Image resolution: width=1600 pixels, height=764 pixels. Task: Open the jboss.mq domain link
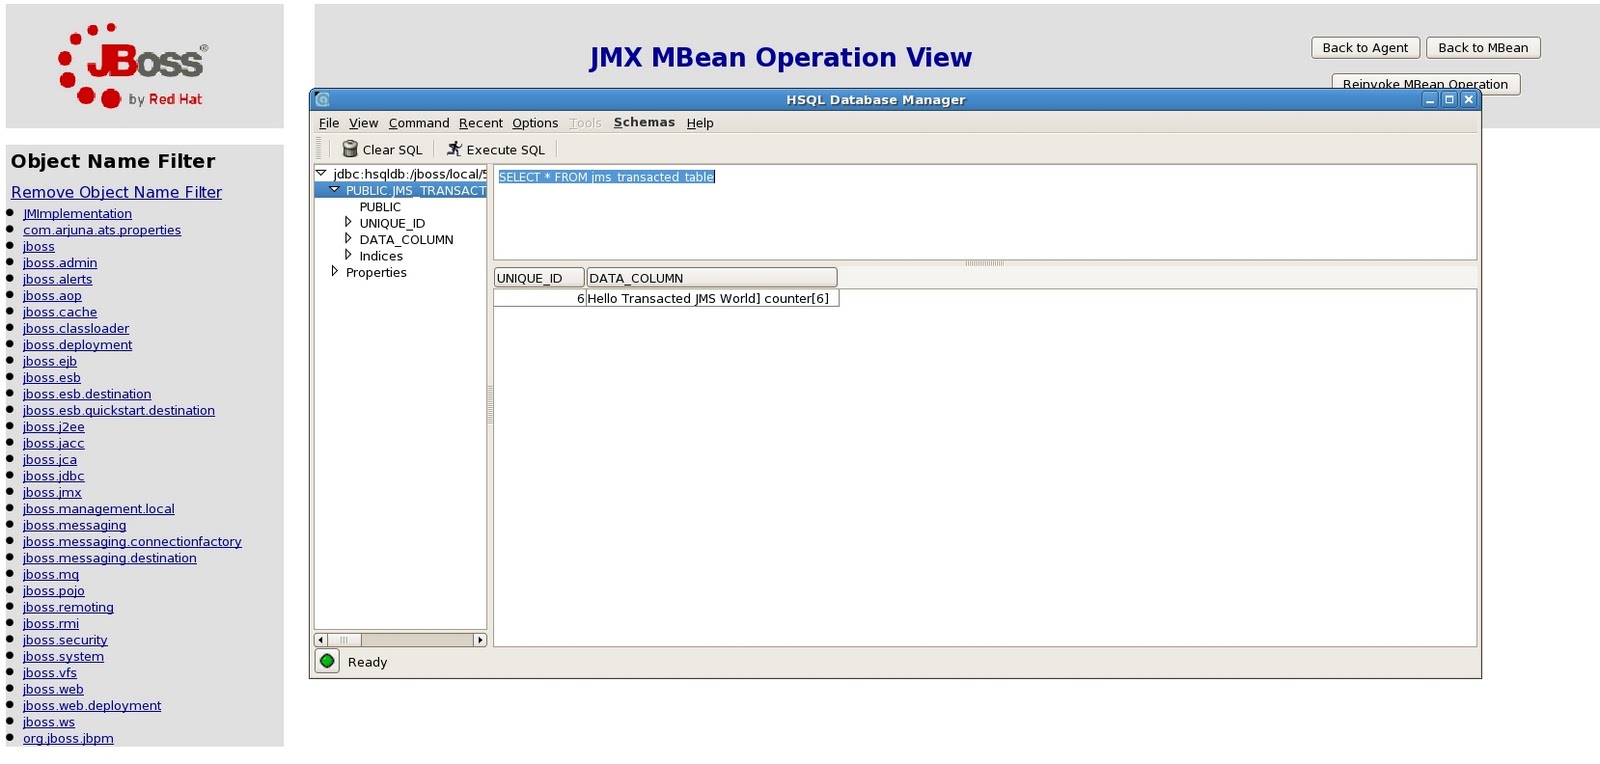coord(51,574)
